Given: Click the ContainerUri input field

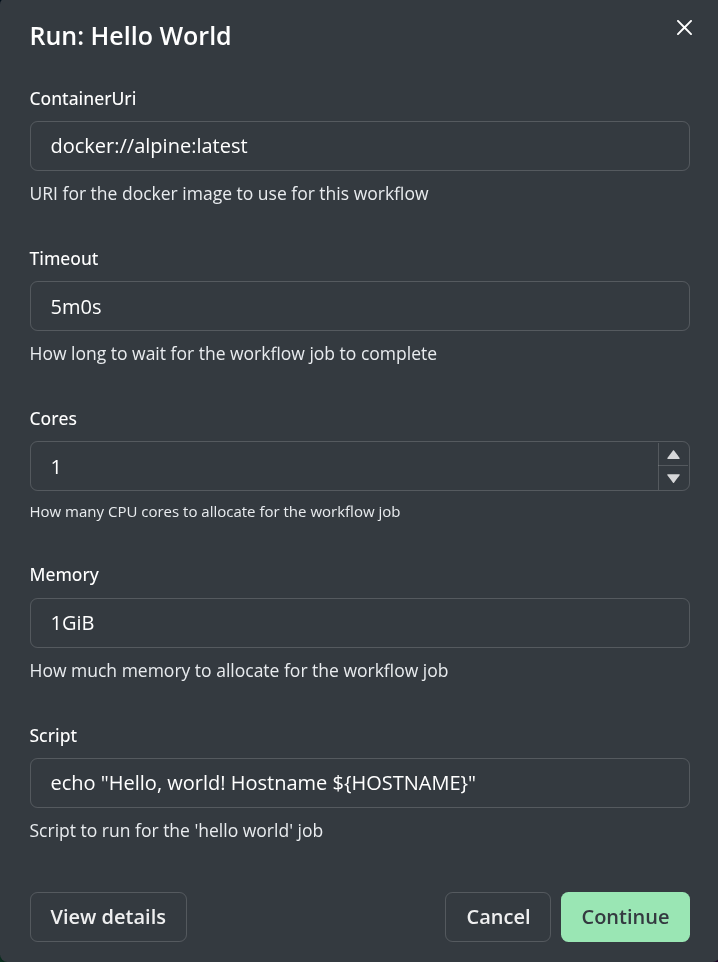Looking at the screenshot, I should click(360, 146).
